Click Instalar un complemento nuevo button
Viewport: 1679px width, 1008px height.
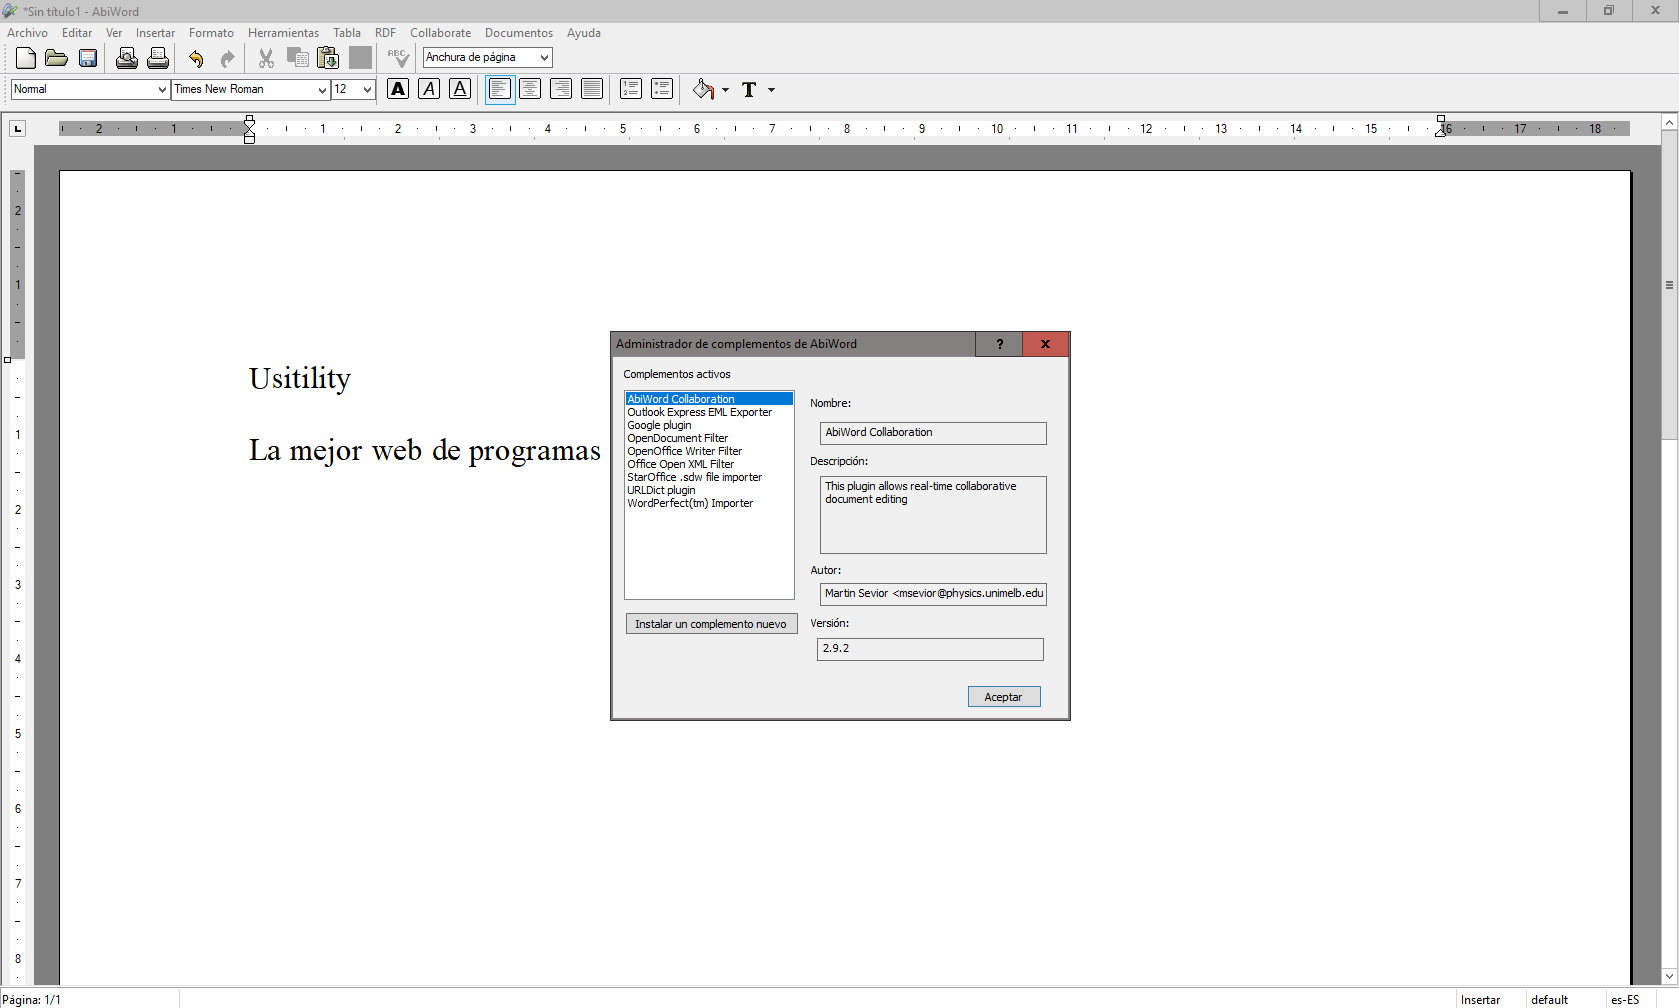coord(710,624)
